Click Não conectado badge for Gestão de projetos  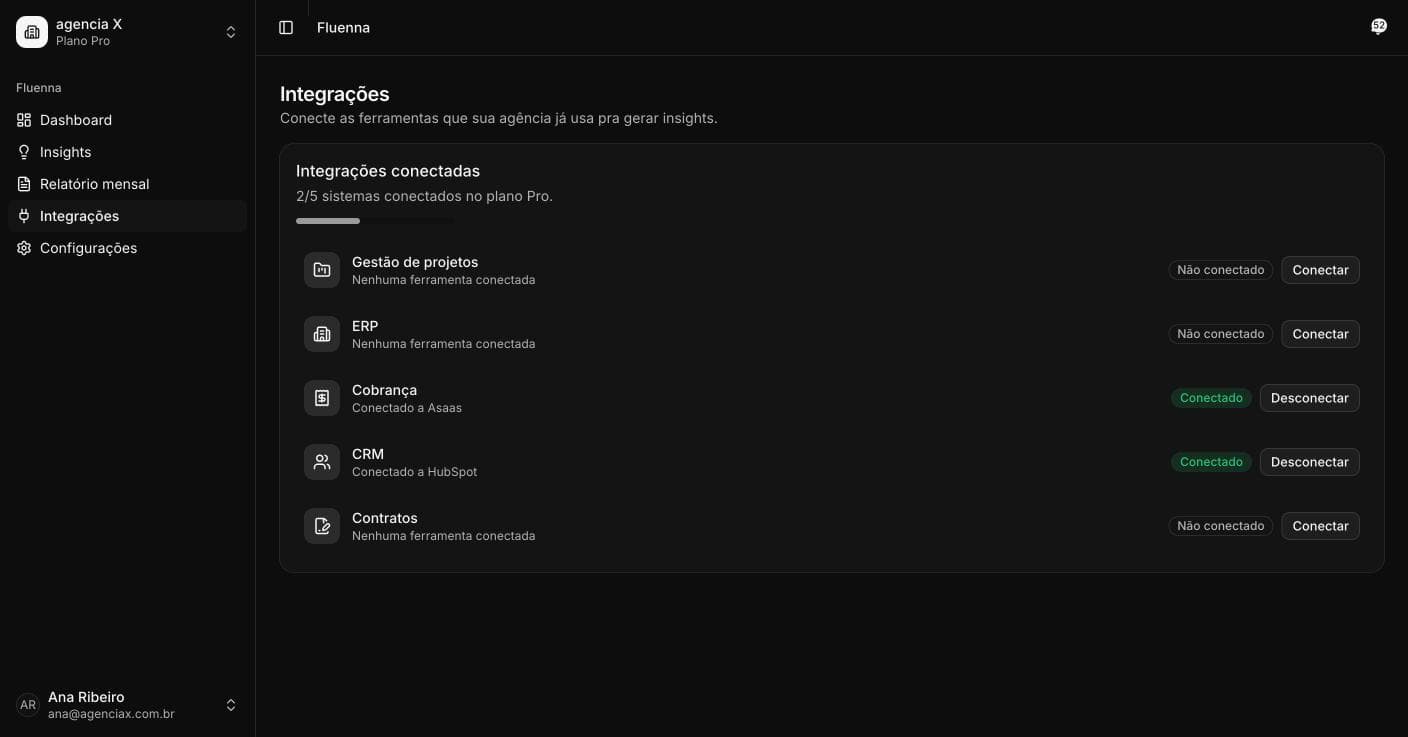point(1221,270)
